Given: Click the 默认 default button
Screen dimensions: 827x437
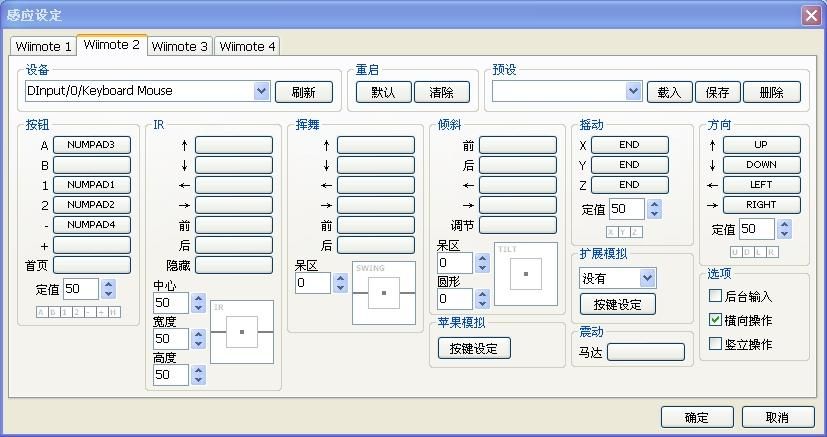Looking at the screenshot, I should coord(383,92).
